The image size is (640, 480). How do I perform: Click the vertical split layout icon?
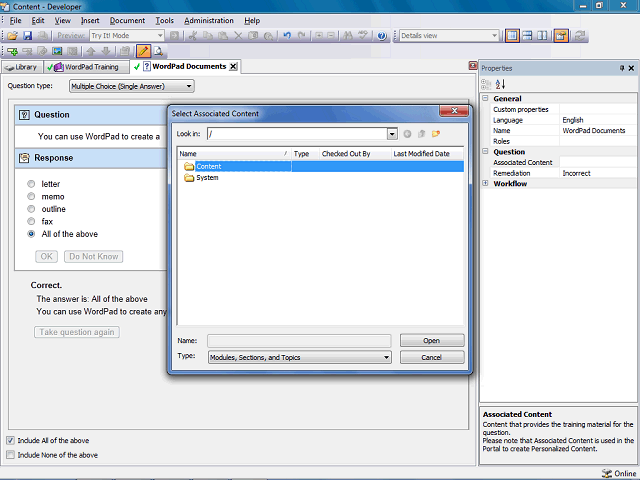(x=542, y=36)
